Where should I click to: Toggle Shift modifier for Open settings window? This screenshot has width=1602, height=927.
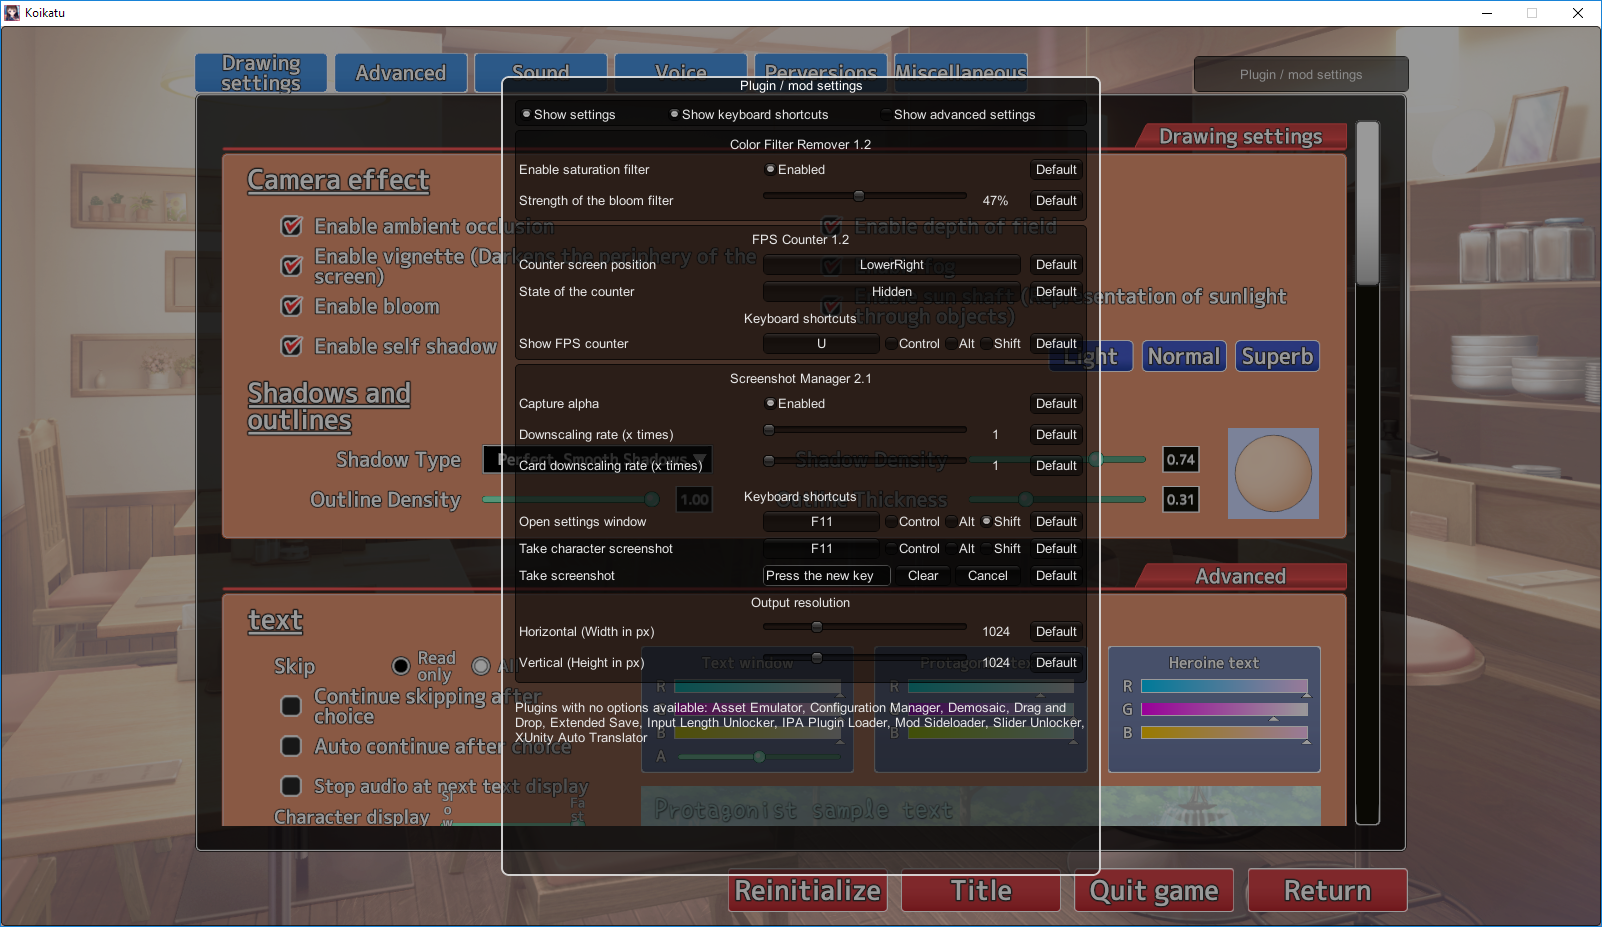[x=1001, y=522]
